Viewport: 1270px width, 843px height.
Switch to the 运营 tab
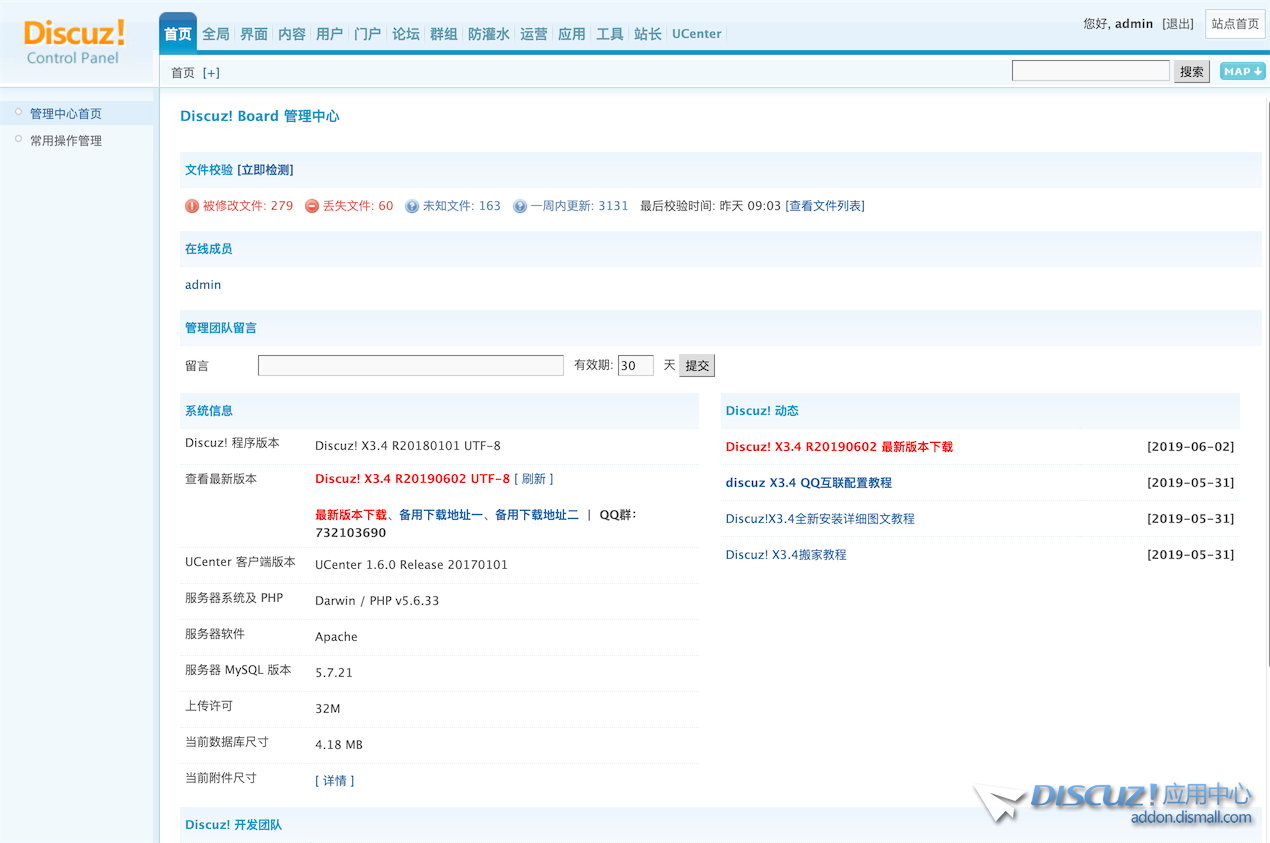(x=534, y=34)
